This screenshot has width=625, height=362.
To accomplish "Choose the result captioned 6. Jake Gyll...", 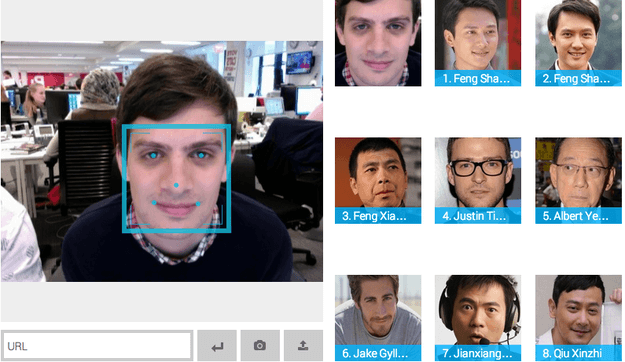I will point(378,318).
